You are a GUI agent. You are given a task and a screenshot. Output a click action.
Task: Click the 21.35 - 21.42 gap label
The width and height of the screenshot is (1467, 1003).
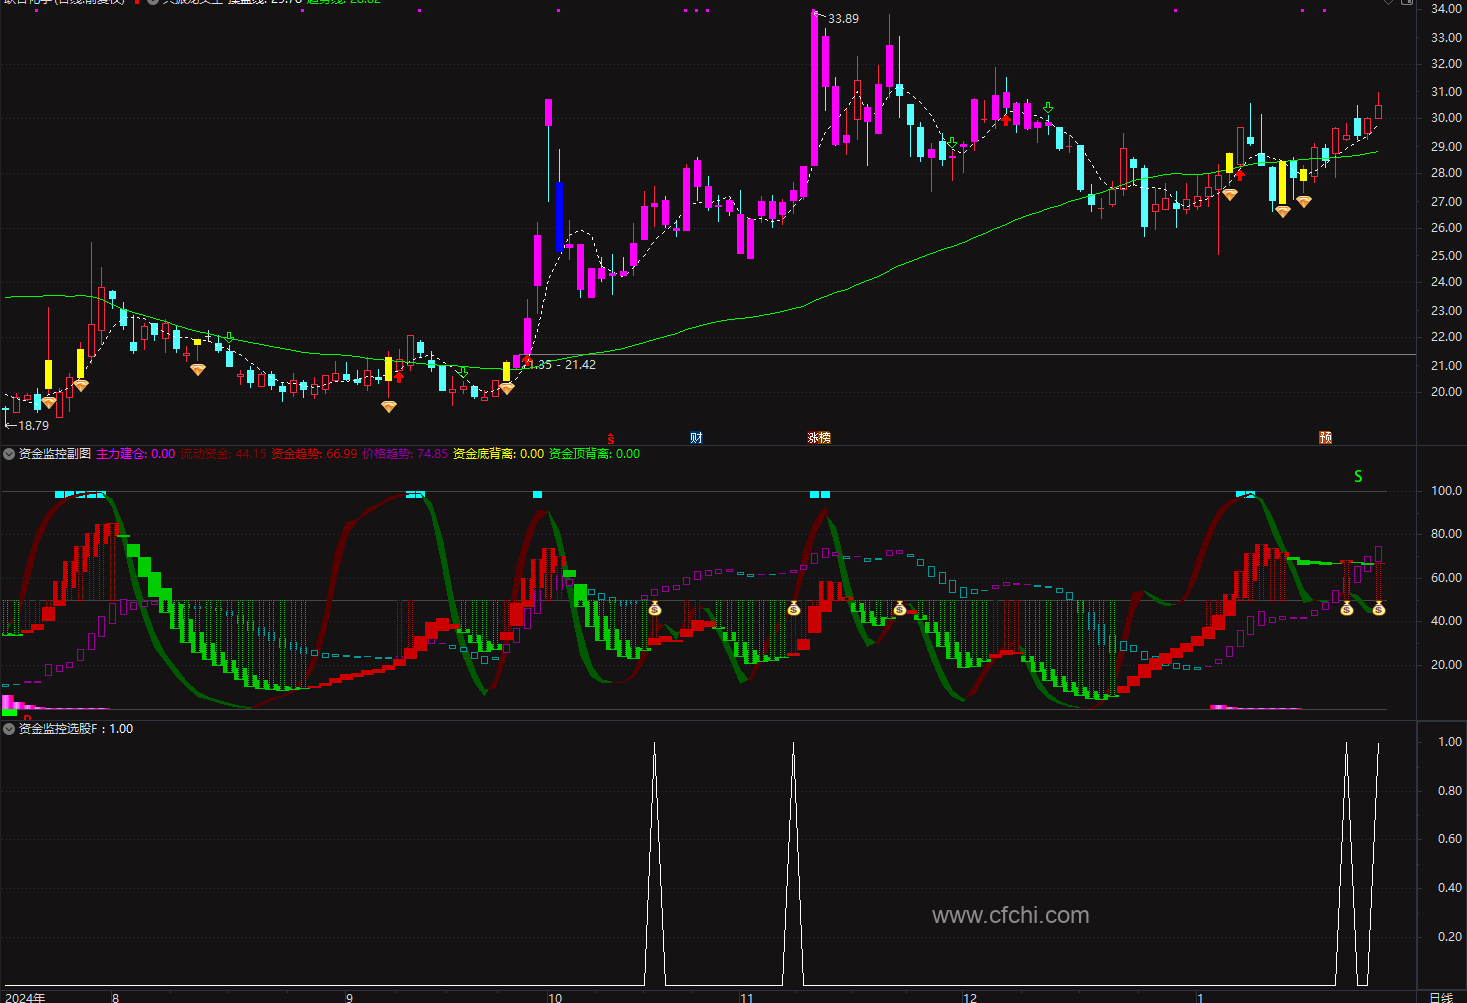(x=561, y=365)
